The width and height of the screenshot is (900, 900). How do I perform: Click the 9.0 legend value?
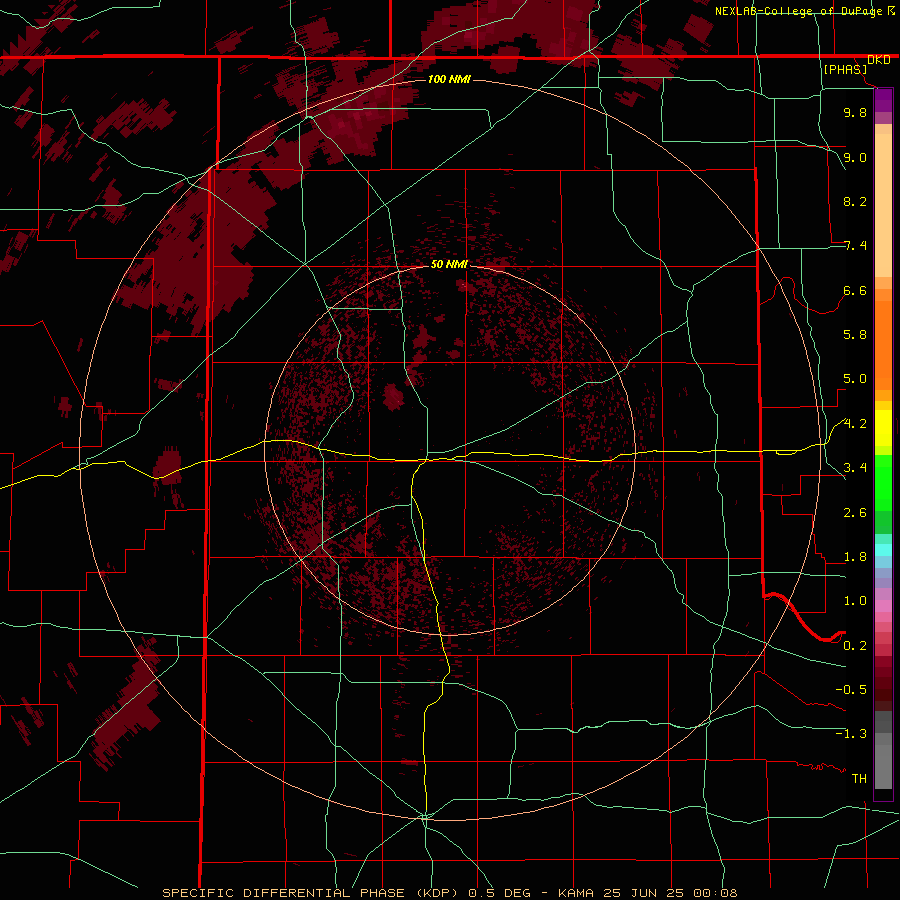[x=855, y=157]
